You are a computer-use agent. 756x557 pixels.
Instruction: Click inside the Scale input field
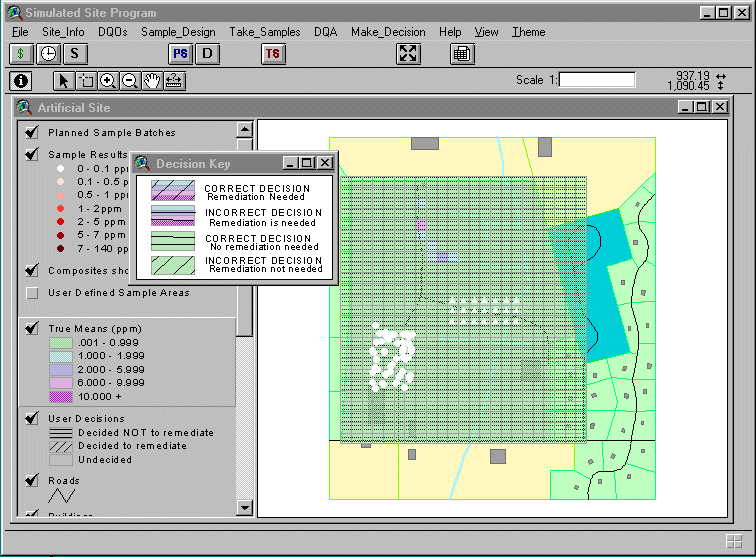click(597, 80)
